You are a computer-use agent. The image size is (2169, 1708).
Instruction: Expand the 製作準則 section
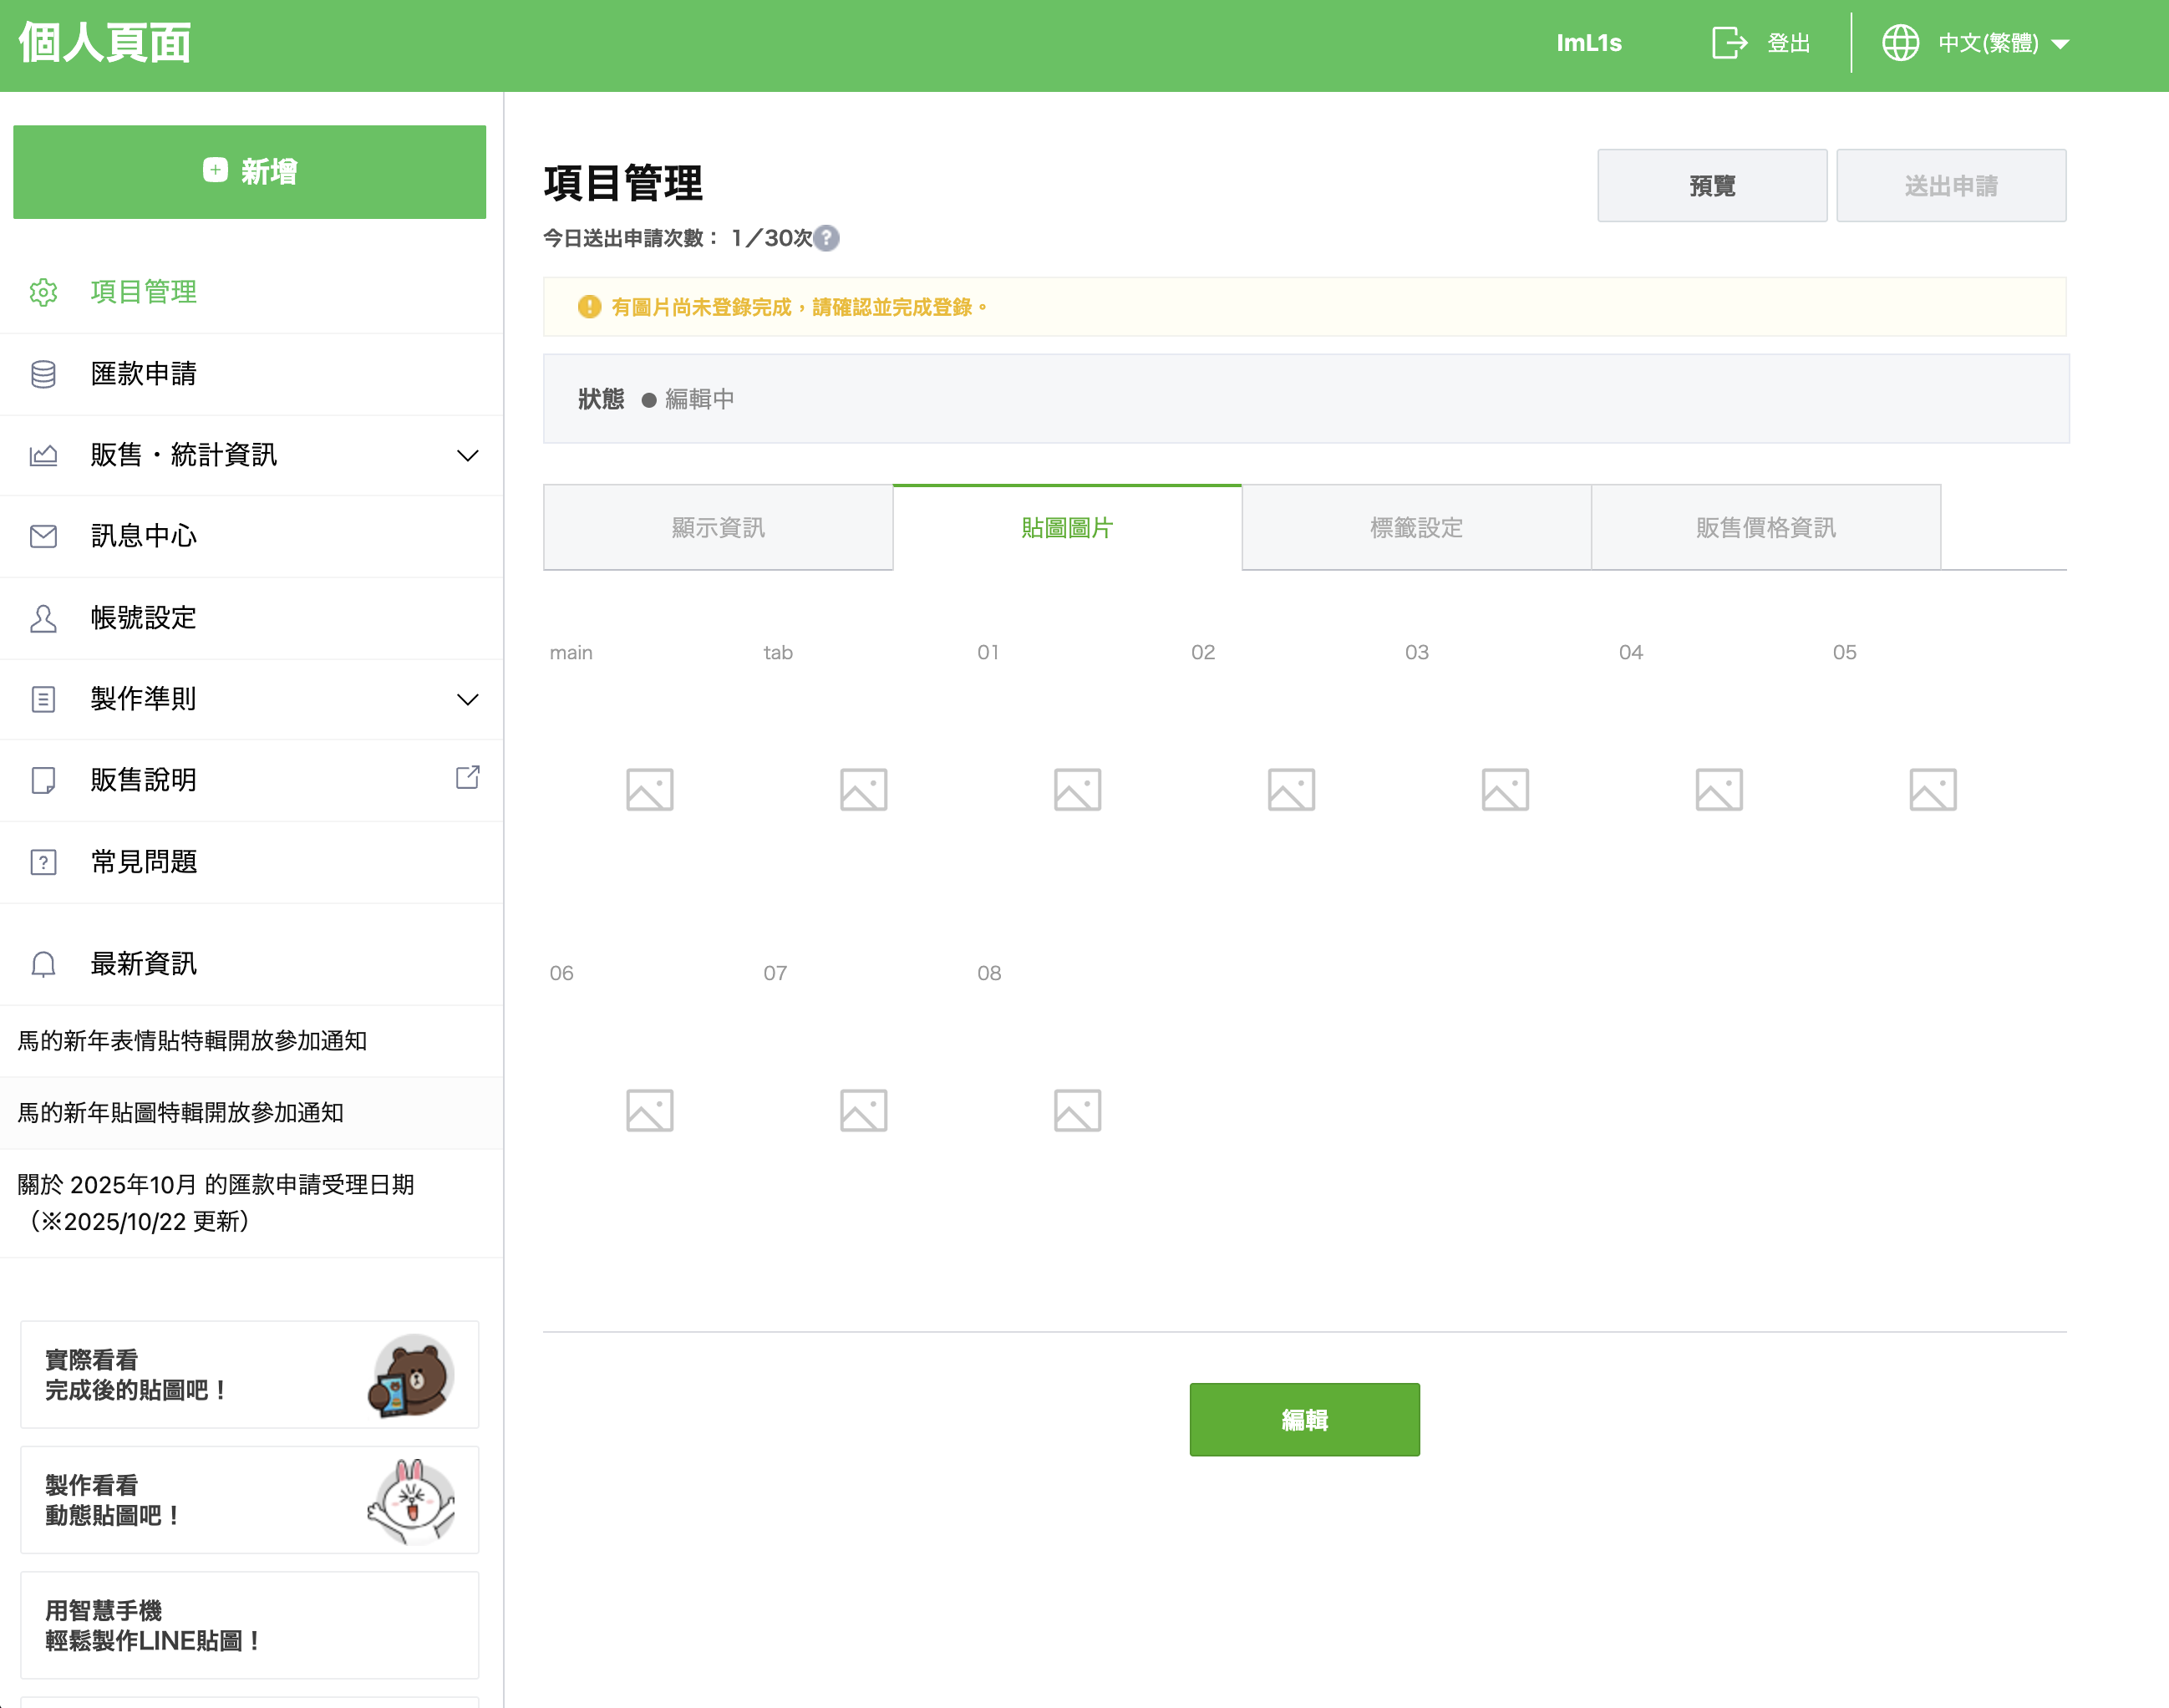tap(467, 699)
